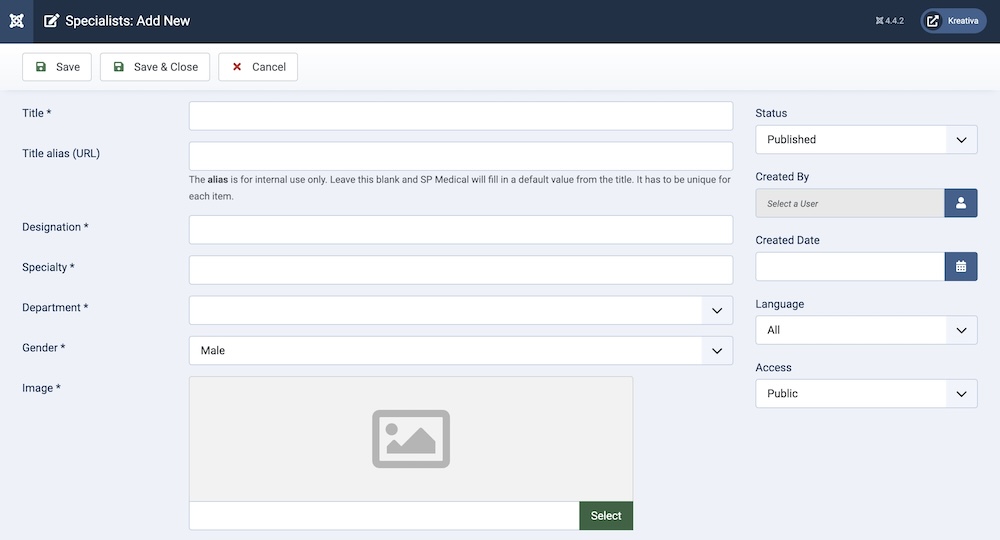This screenshot has width=1000, height=540.
Task: Cancel adding the new specialist
Action: tap(258, 67)
